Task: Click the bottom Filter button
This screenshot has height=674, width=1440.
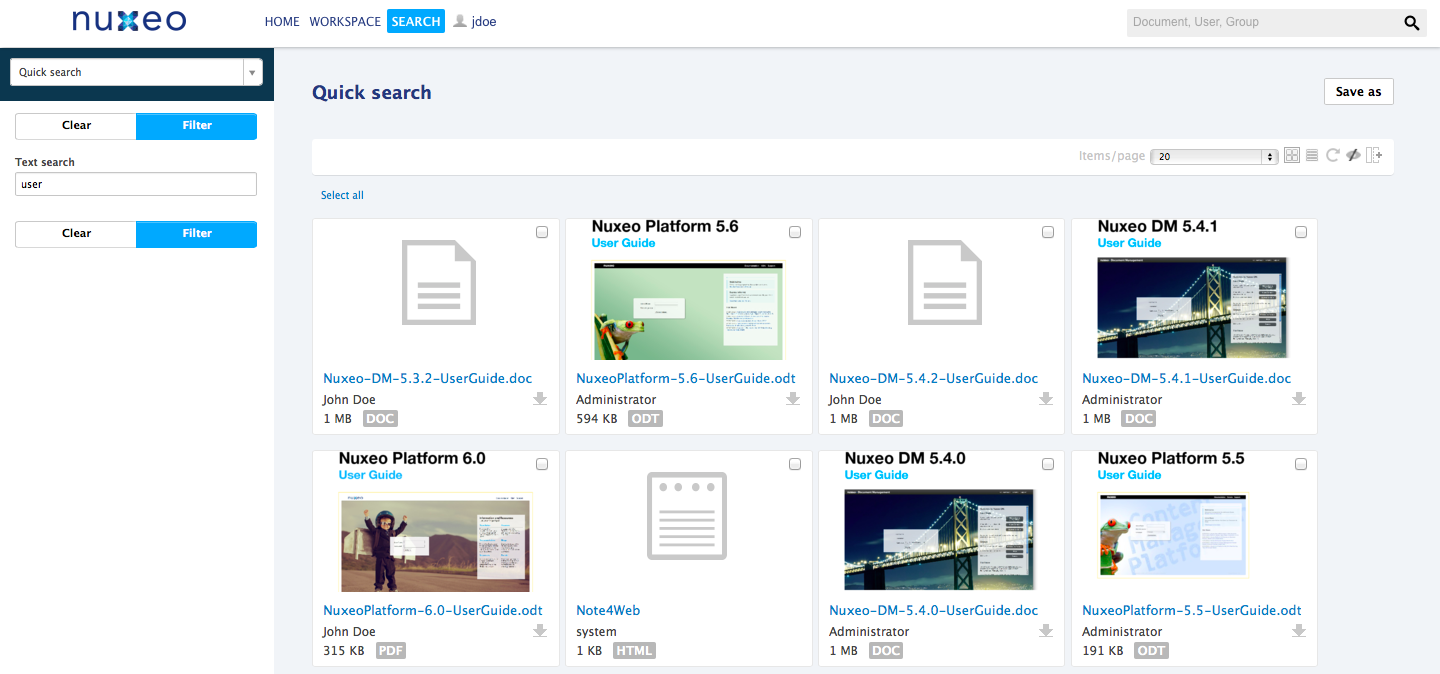Action: [197, 233]
